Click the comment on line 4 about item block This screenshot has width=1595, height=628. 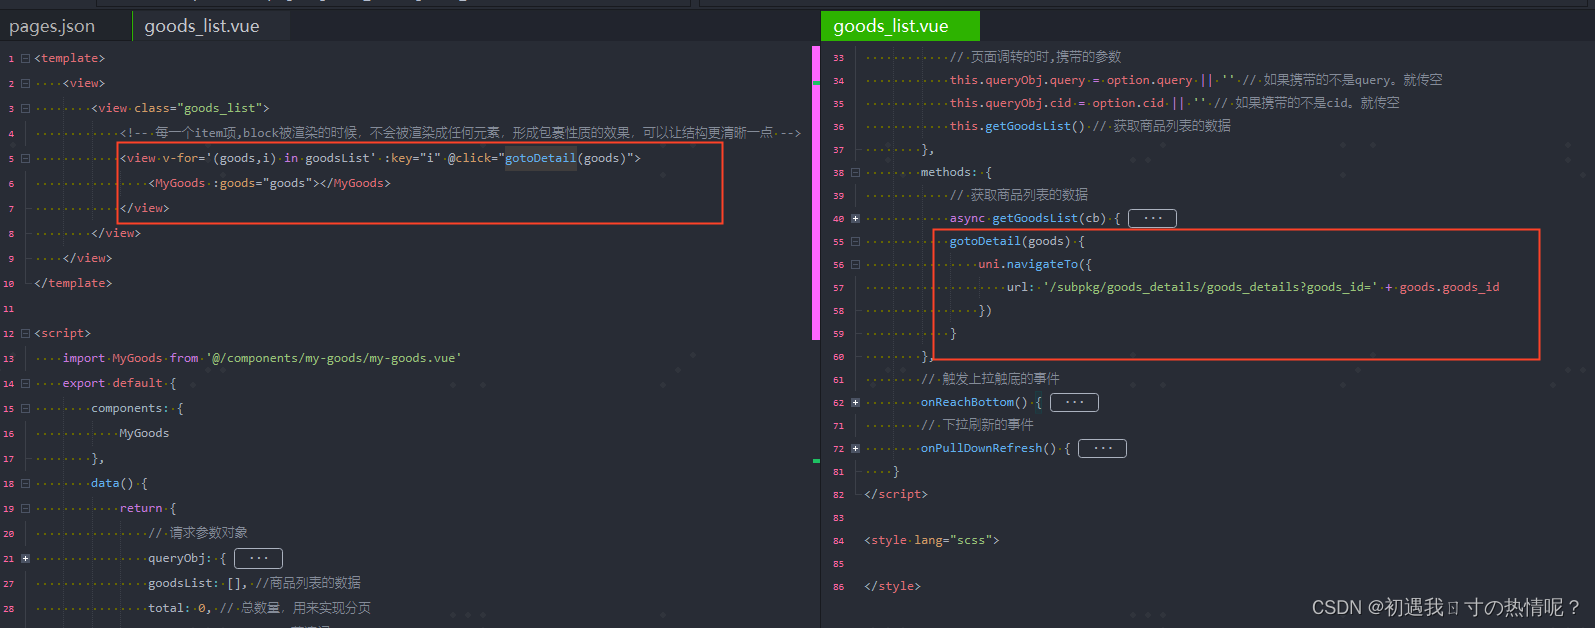tap(460, 133)
